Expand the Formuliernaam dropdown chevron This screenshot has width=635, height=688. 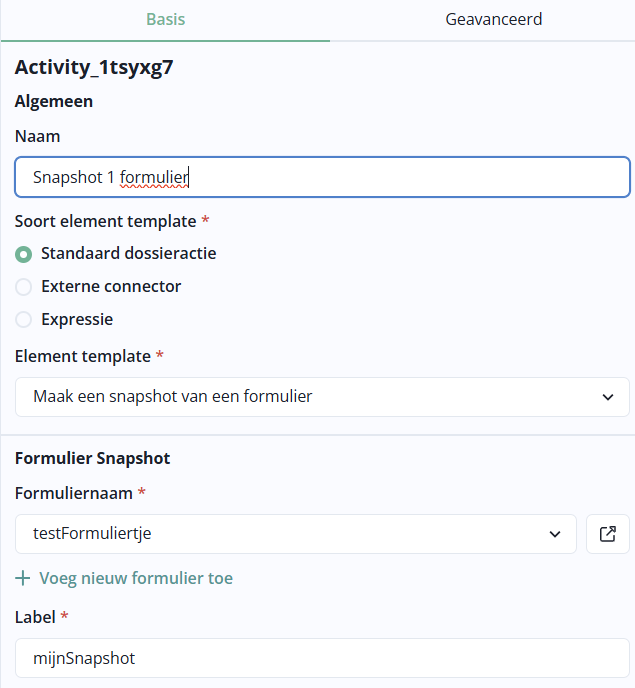[x=555, y=534]
